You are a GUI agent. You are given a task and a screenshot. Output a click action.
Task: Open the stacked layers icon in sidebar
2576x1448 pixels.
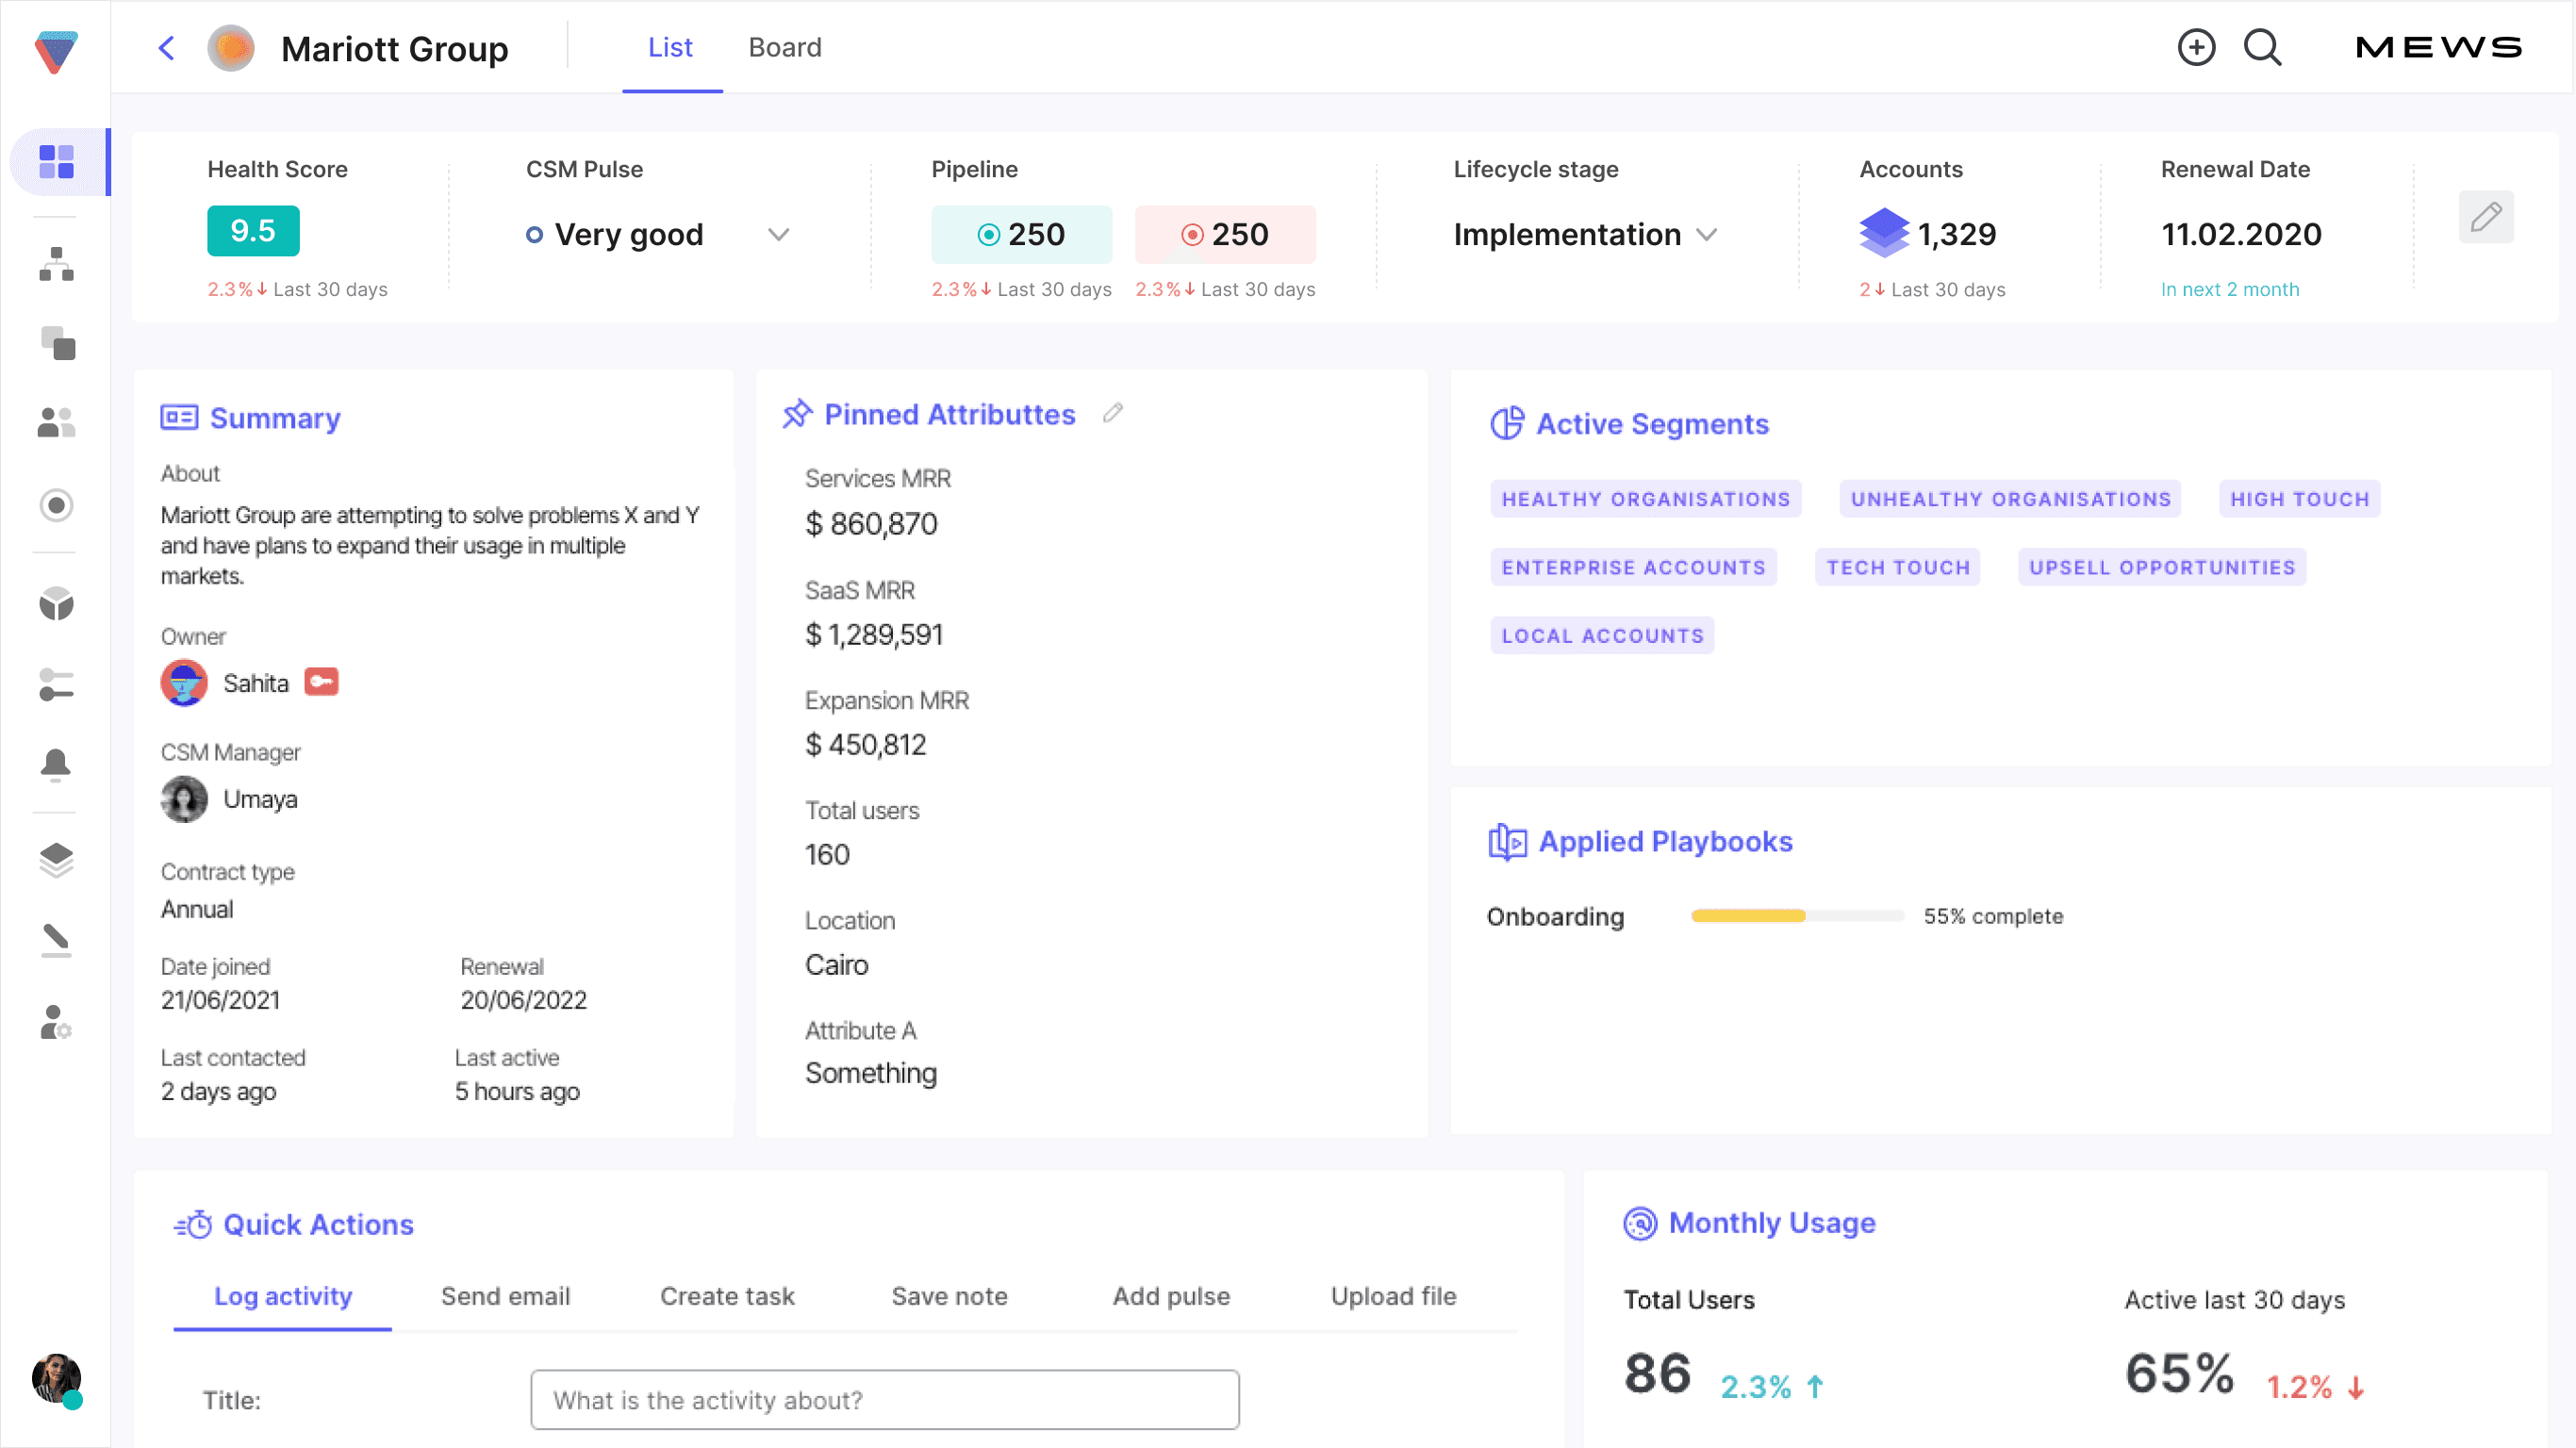point(56,859)
